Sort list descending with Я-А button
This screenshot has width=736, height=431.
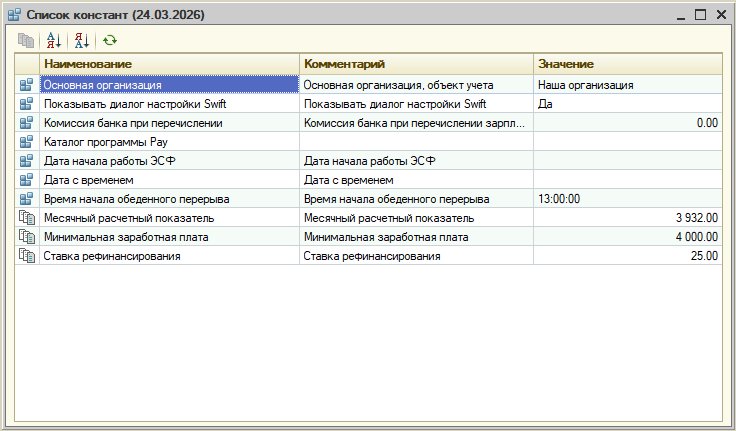pyautogui.click(x=82, y=40)
